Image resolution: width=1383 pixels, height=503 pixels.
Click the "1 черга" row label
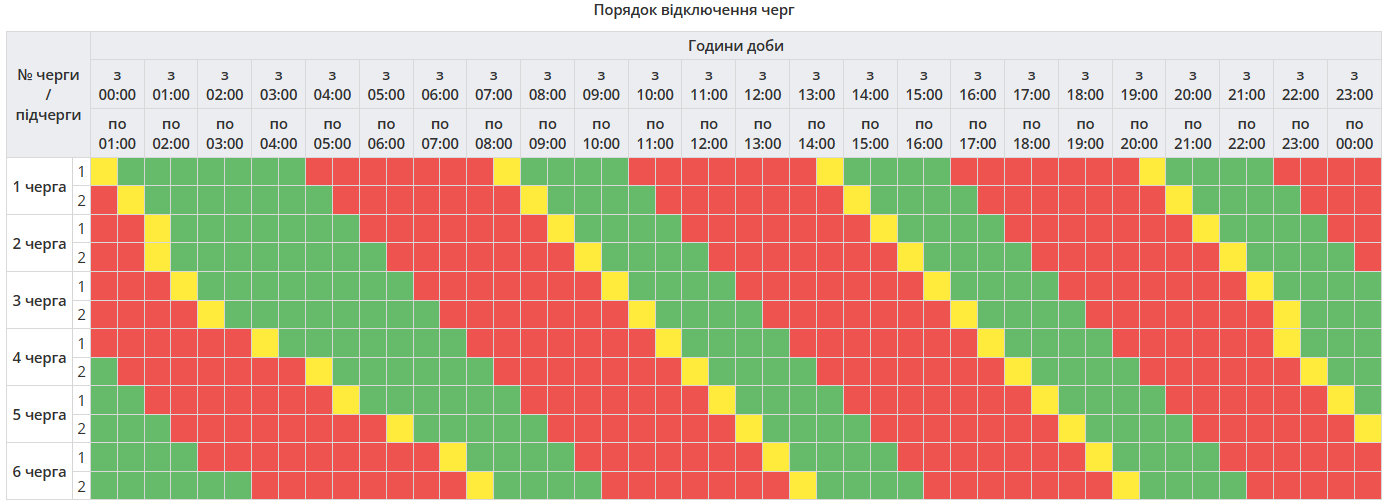click(x=38, y=186)
